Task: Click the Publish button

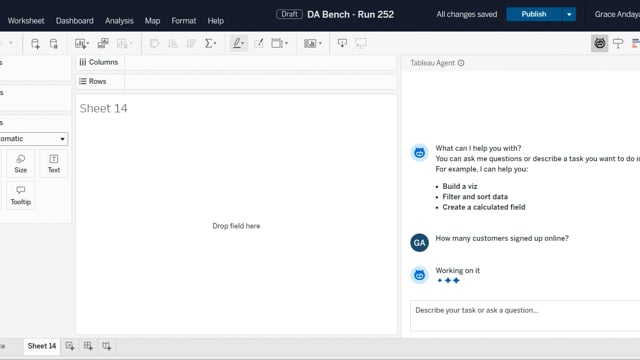Action: coord(534,14)
